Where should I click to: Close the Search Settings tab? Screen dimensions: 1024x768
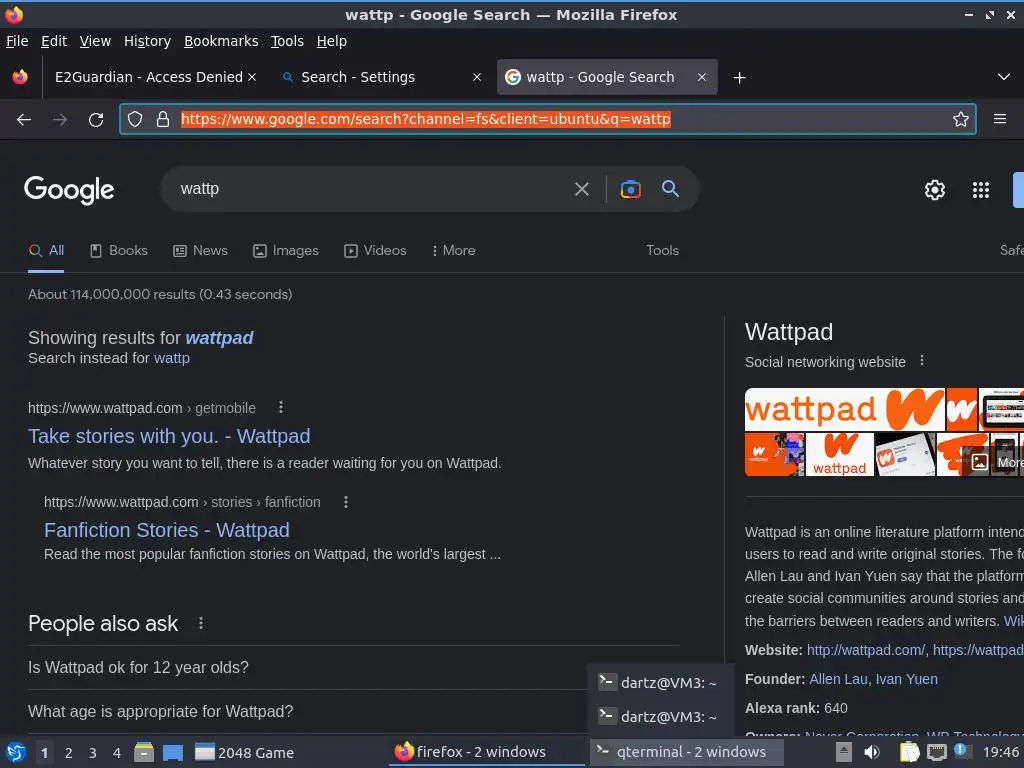coord(477,77)
